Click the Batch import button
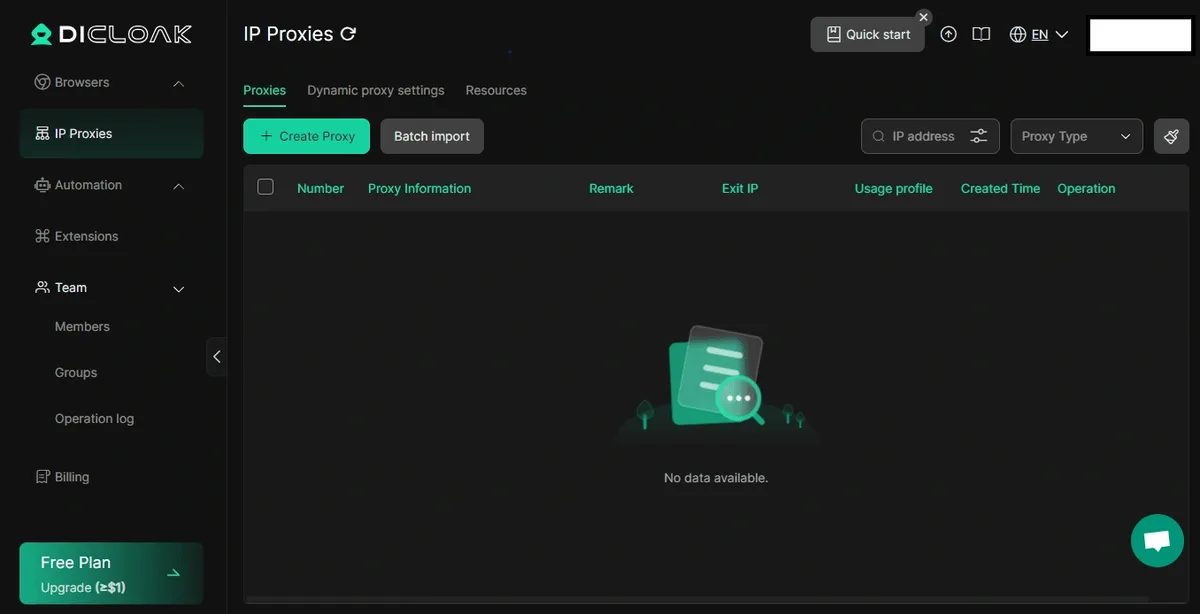 click(x=432, y=136)
